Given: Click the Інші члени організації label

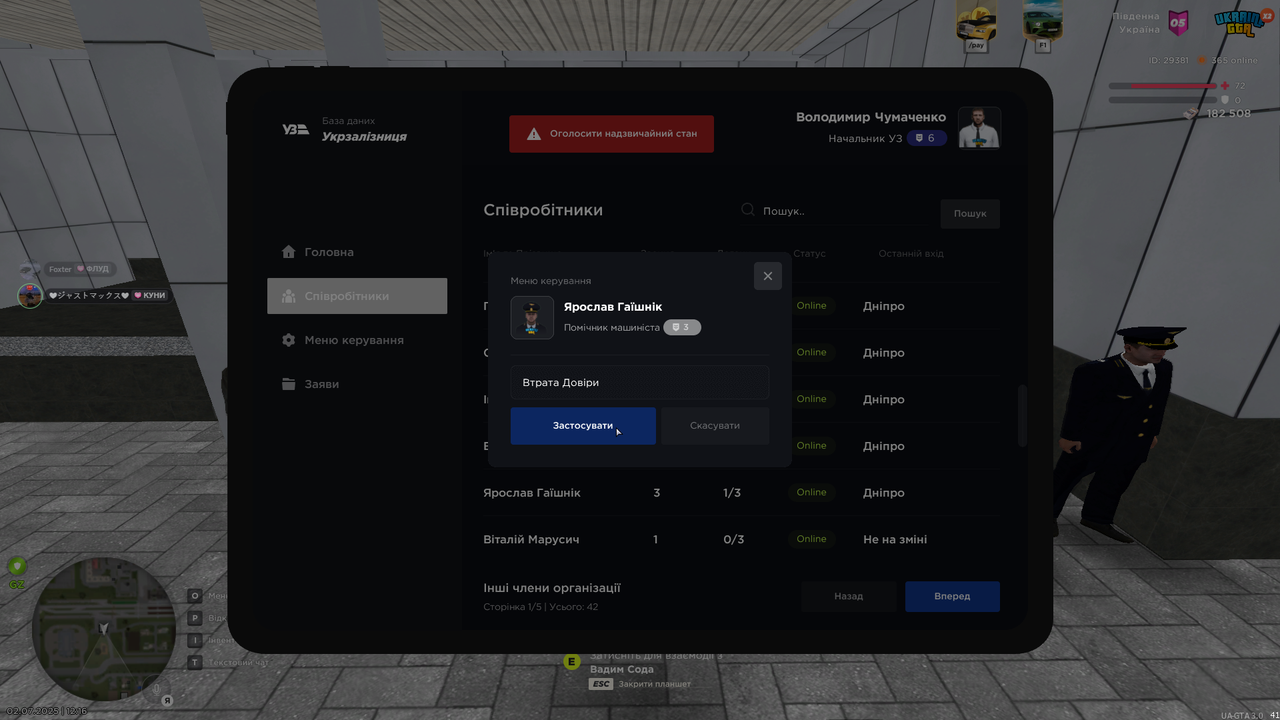Looking at the screenshot, I should pos(552,588).
